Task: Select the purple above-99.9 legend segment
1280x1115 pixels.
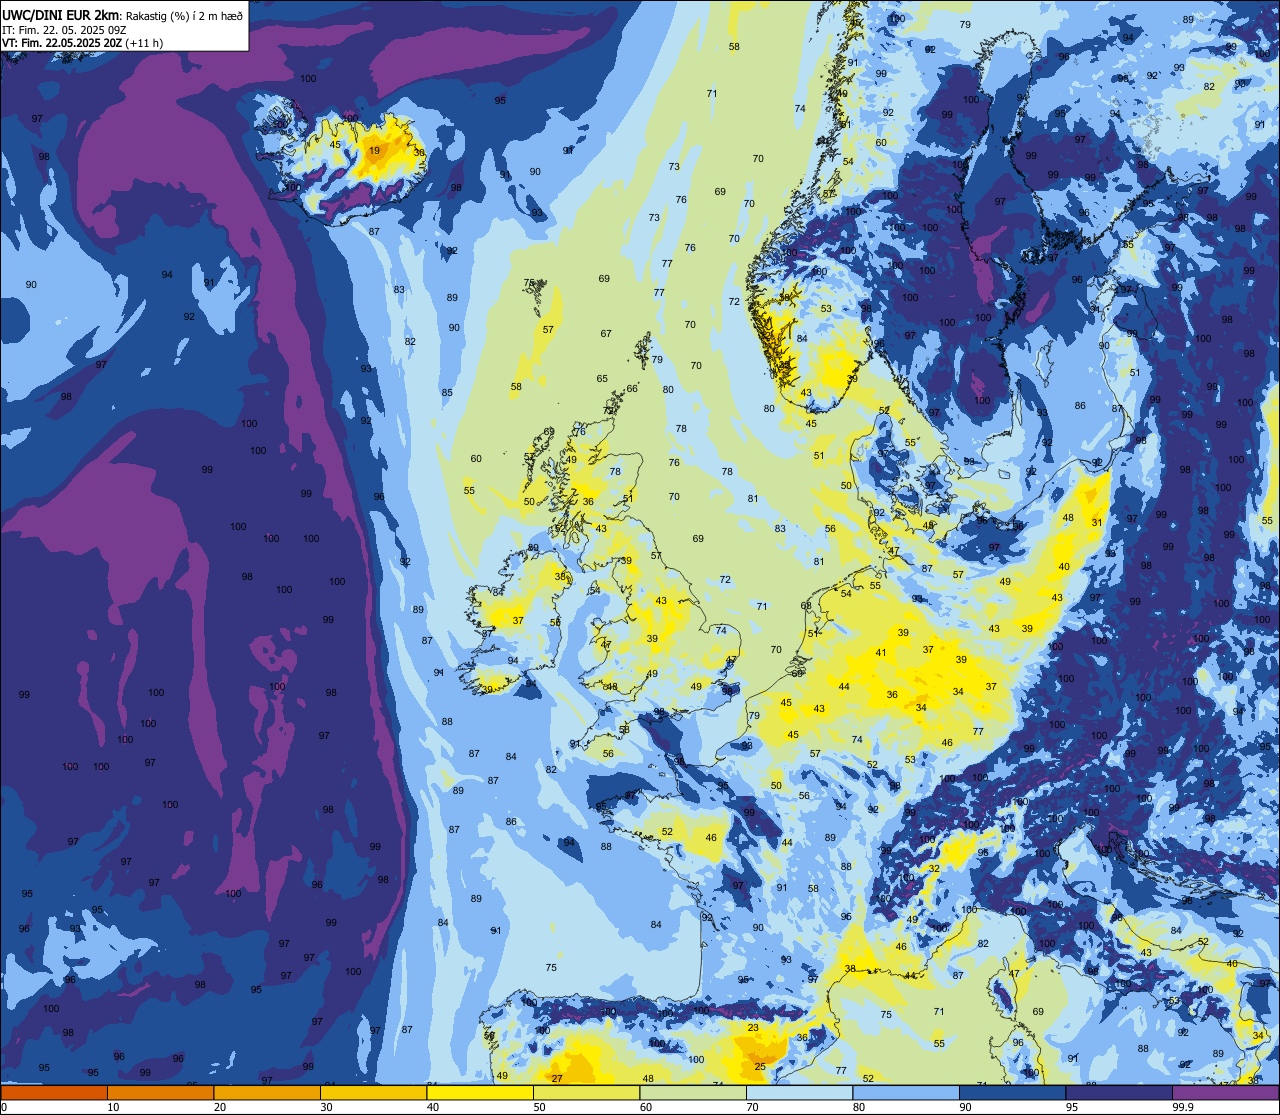Action: (x=1226, y=1092)
